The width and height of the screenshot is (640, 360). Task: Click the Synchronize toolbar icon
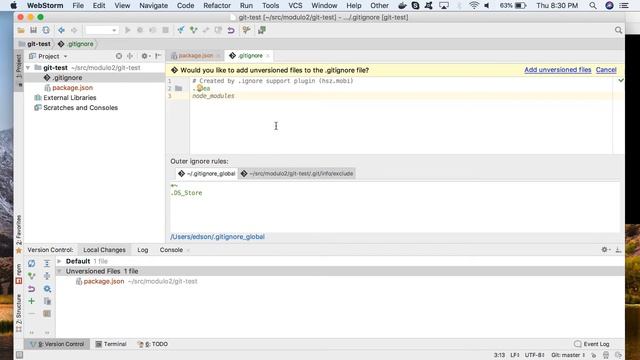point(46,30)
